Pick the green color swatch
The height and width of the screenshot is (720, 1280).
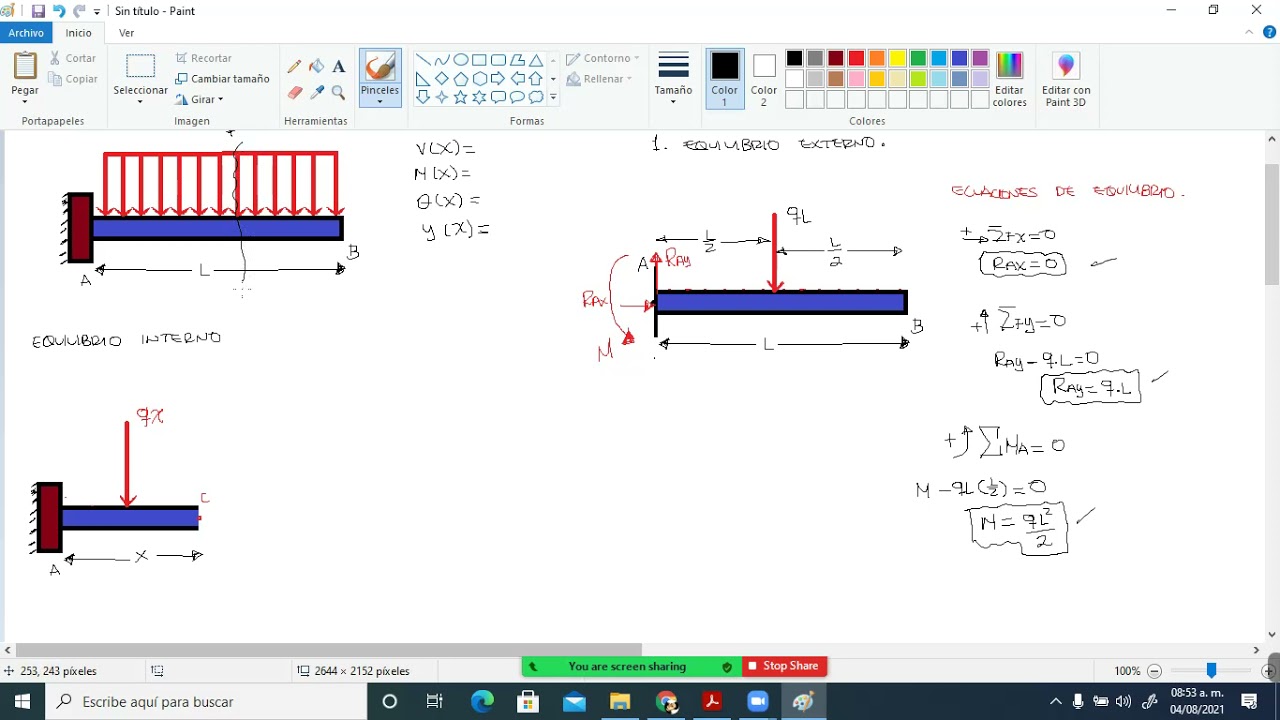(x=918, y=59)
